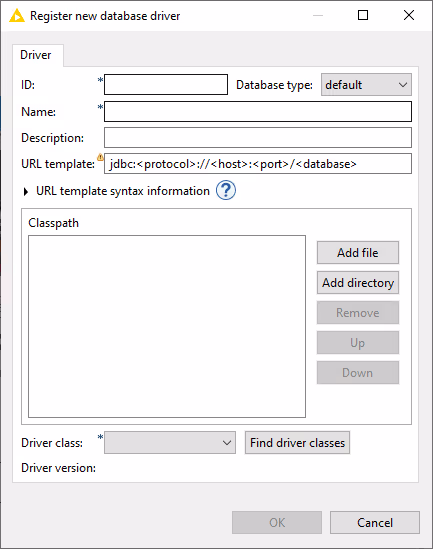Click the Classpath group label
This screenshot has height=549, width=433.
pyautogui.click(x=54, y=223)
